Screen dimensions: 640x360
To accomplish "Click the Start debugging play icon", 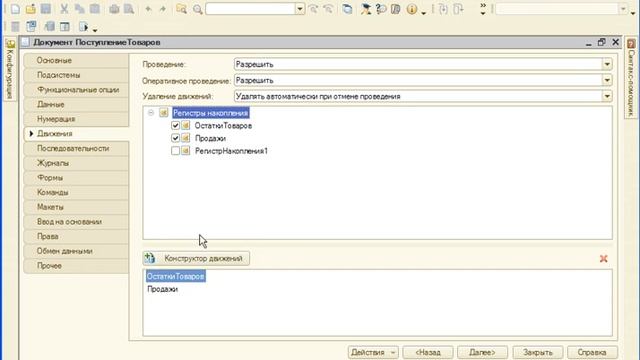I will tap(84, 27).
